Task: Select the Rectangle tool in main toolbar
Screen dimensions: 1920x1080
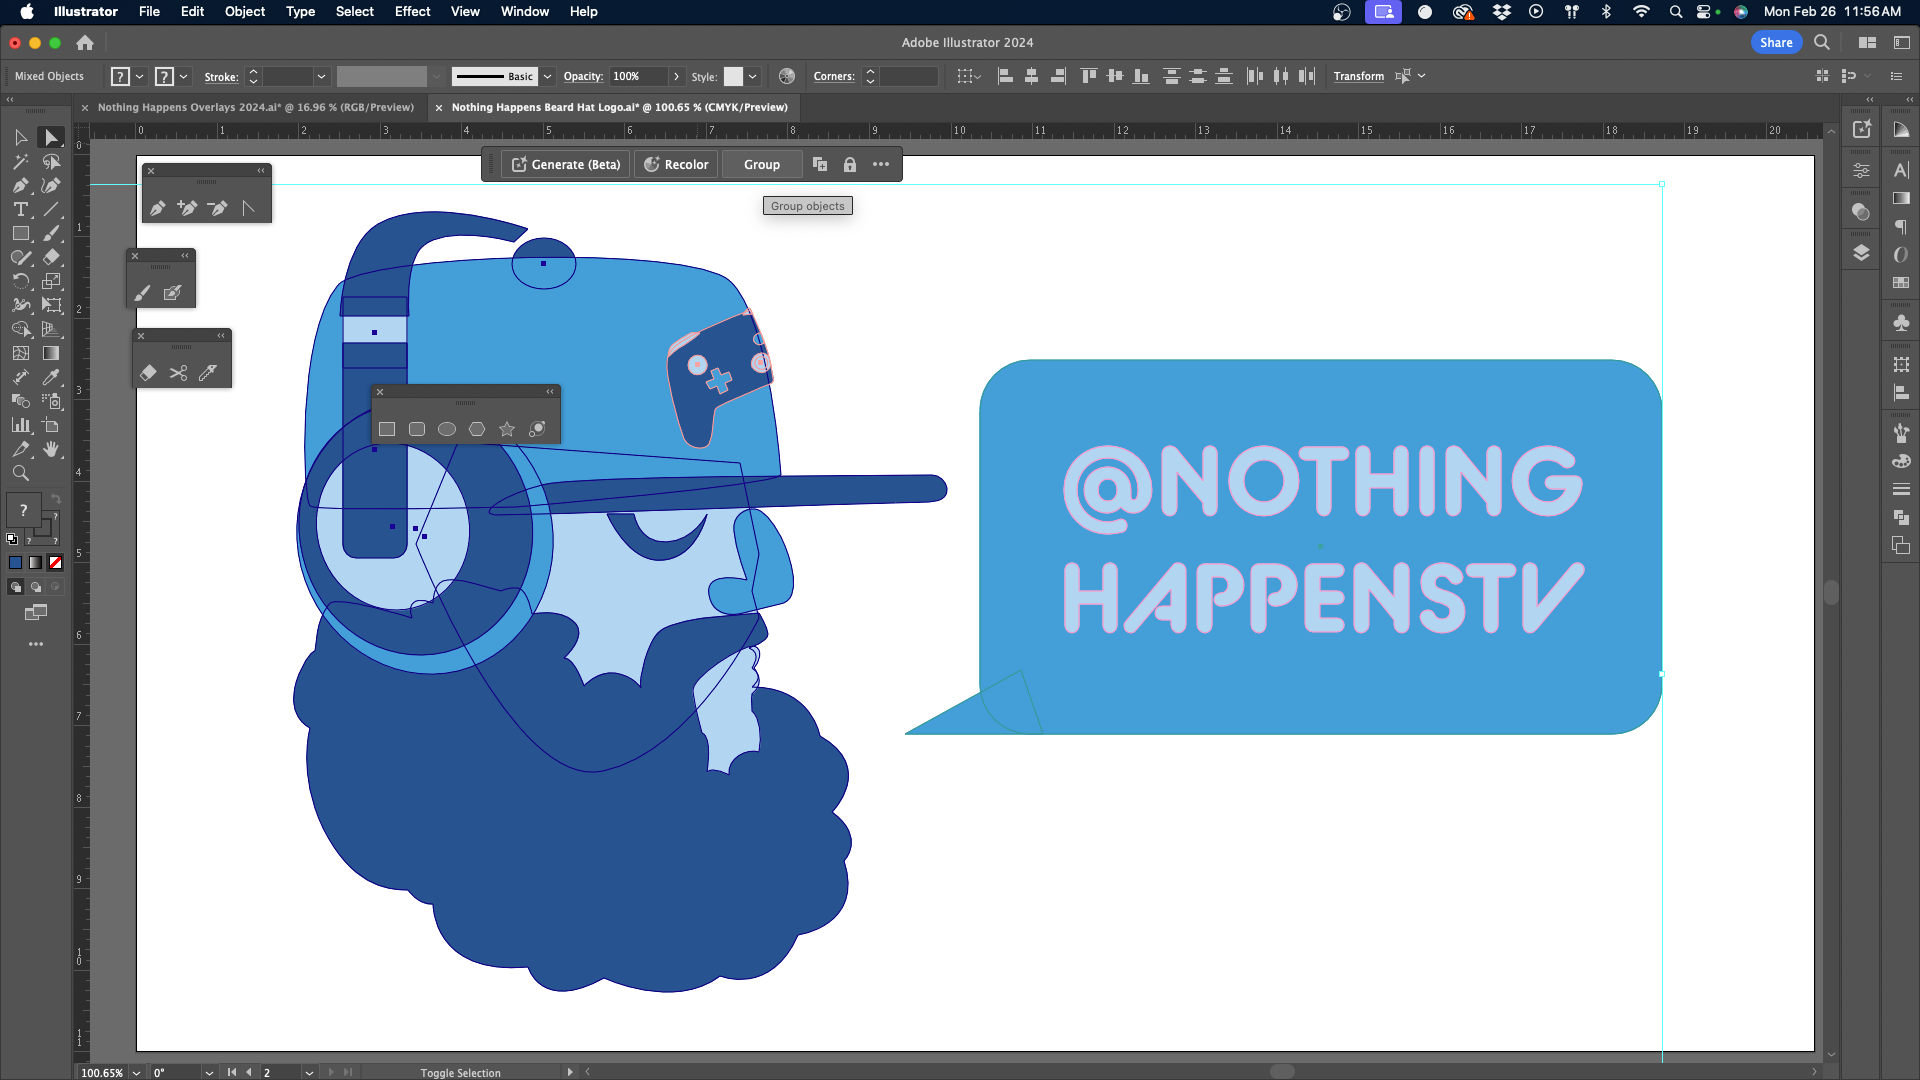Action: point(20,233)
